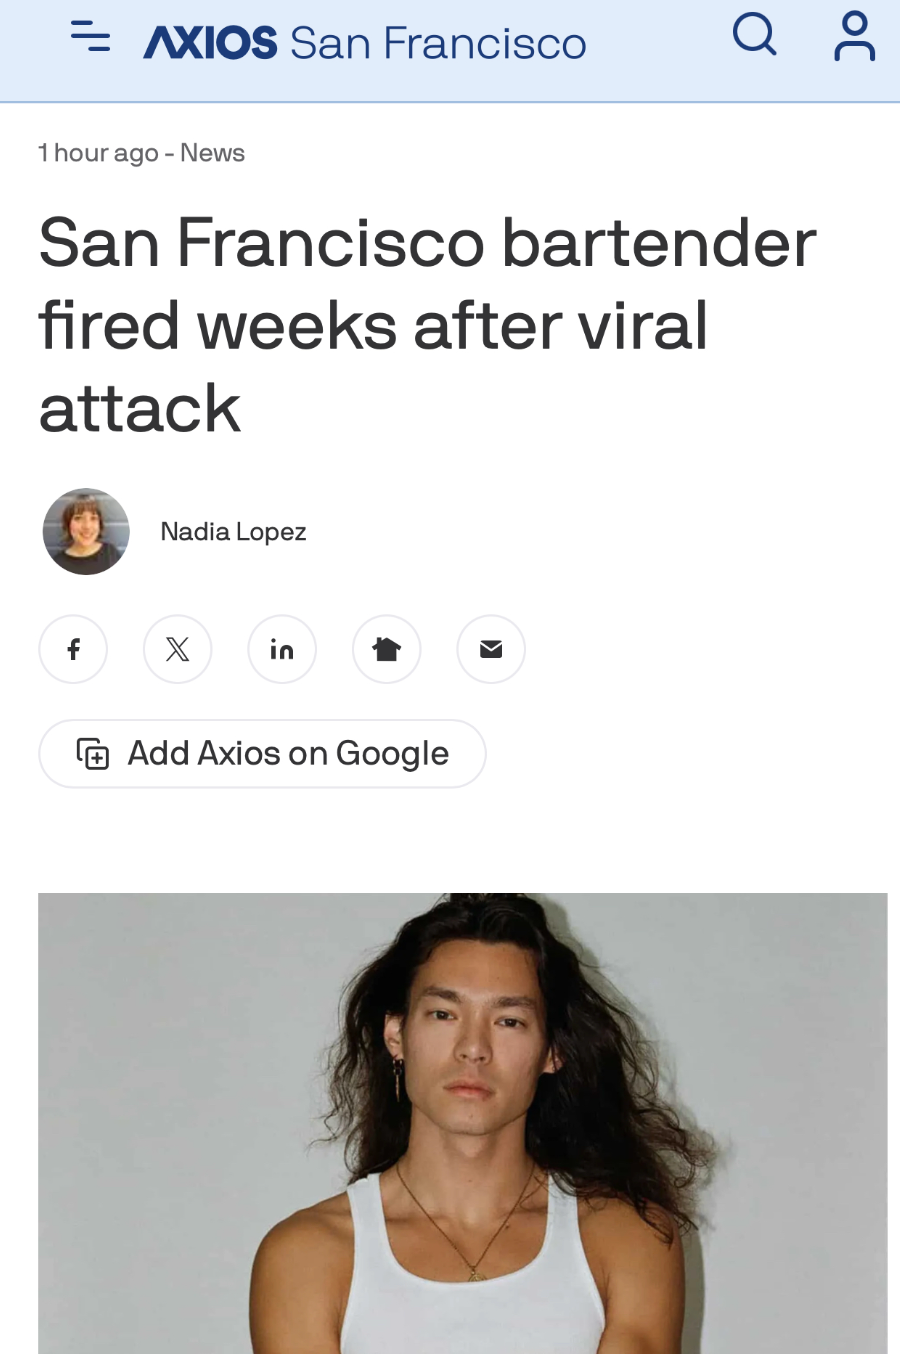Screen dimensions: 900x1354
Task: Click the 1 hour ago timestamp
Action: [x=98, y=153]
